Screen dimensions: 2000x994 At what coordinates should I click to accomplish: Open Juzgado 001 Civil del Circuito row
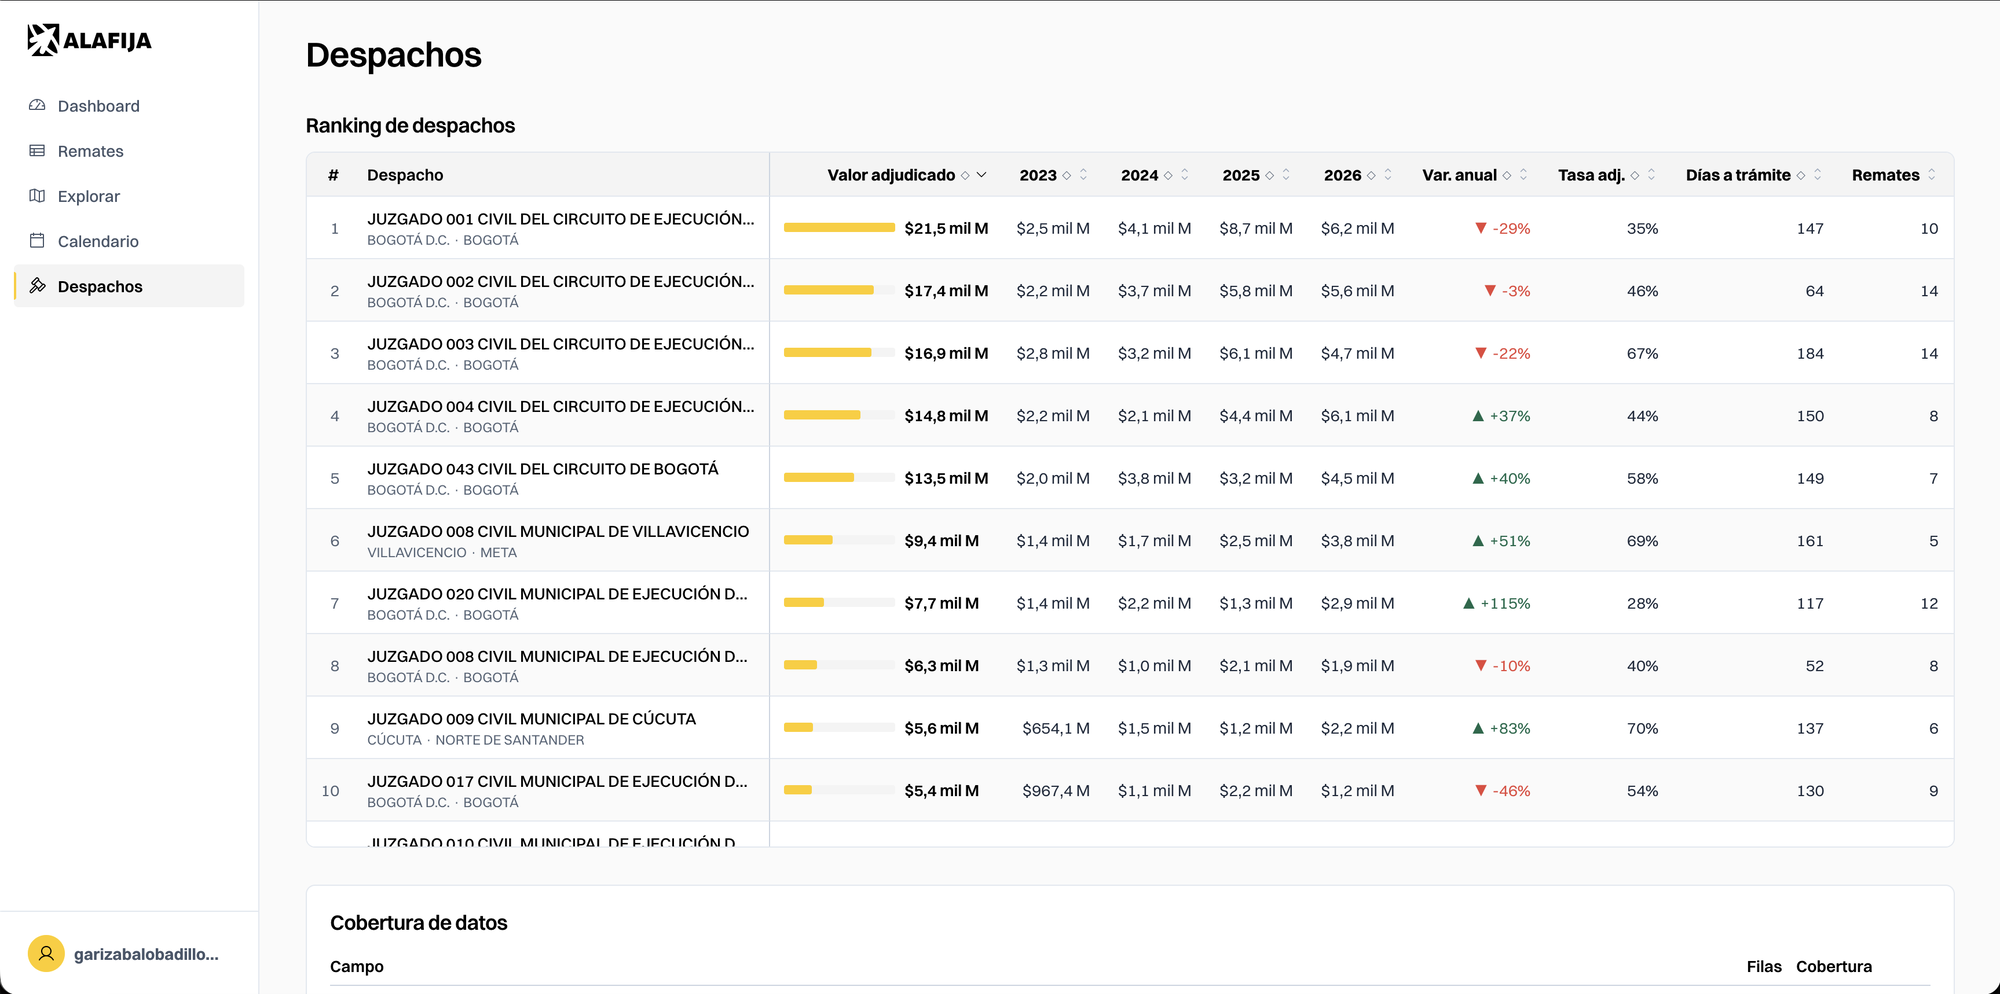(1130, 228)
